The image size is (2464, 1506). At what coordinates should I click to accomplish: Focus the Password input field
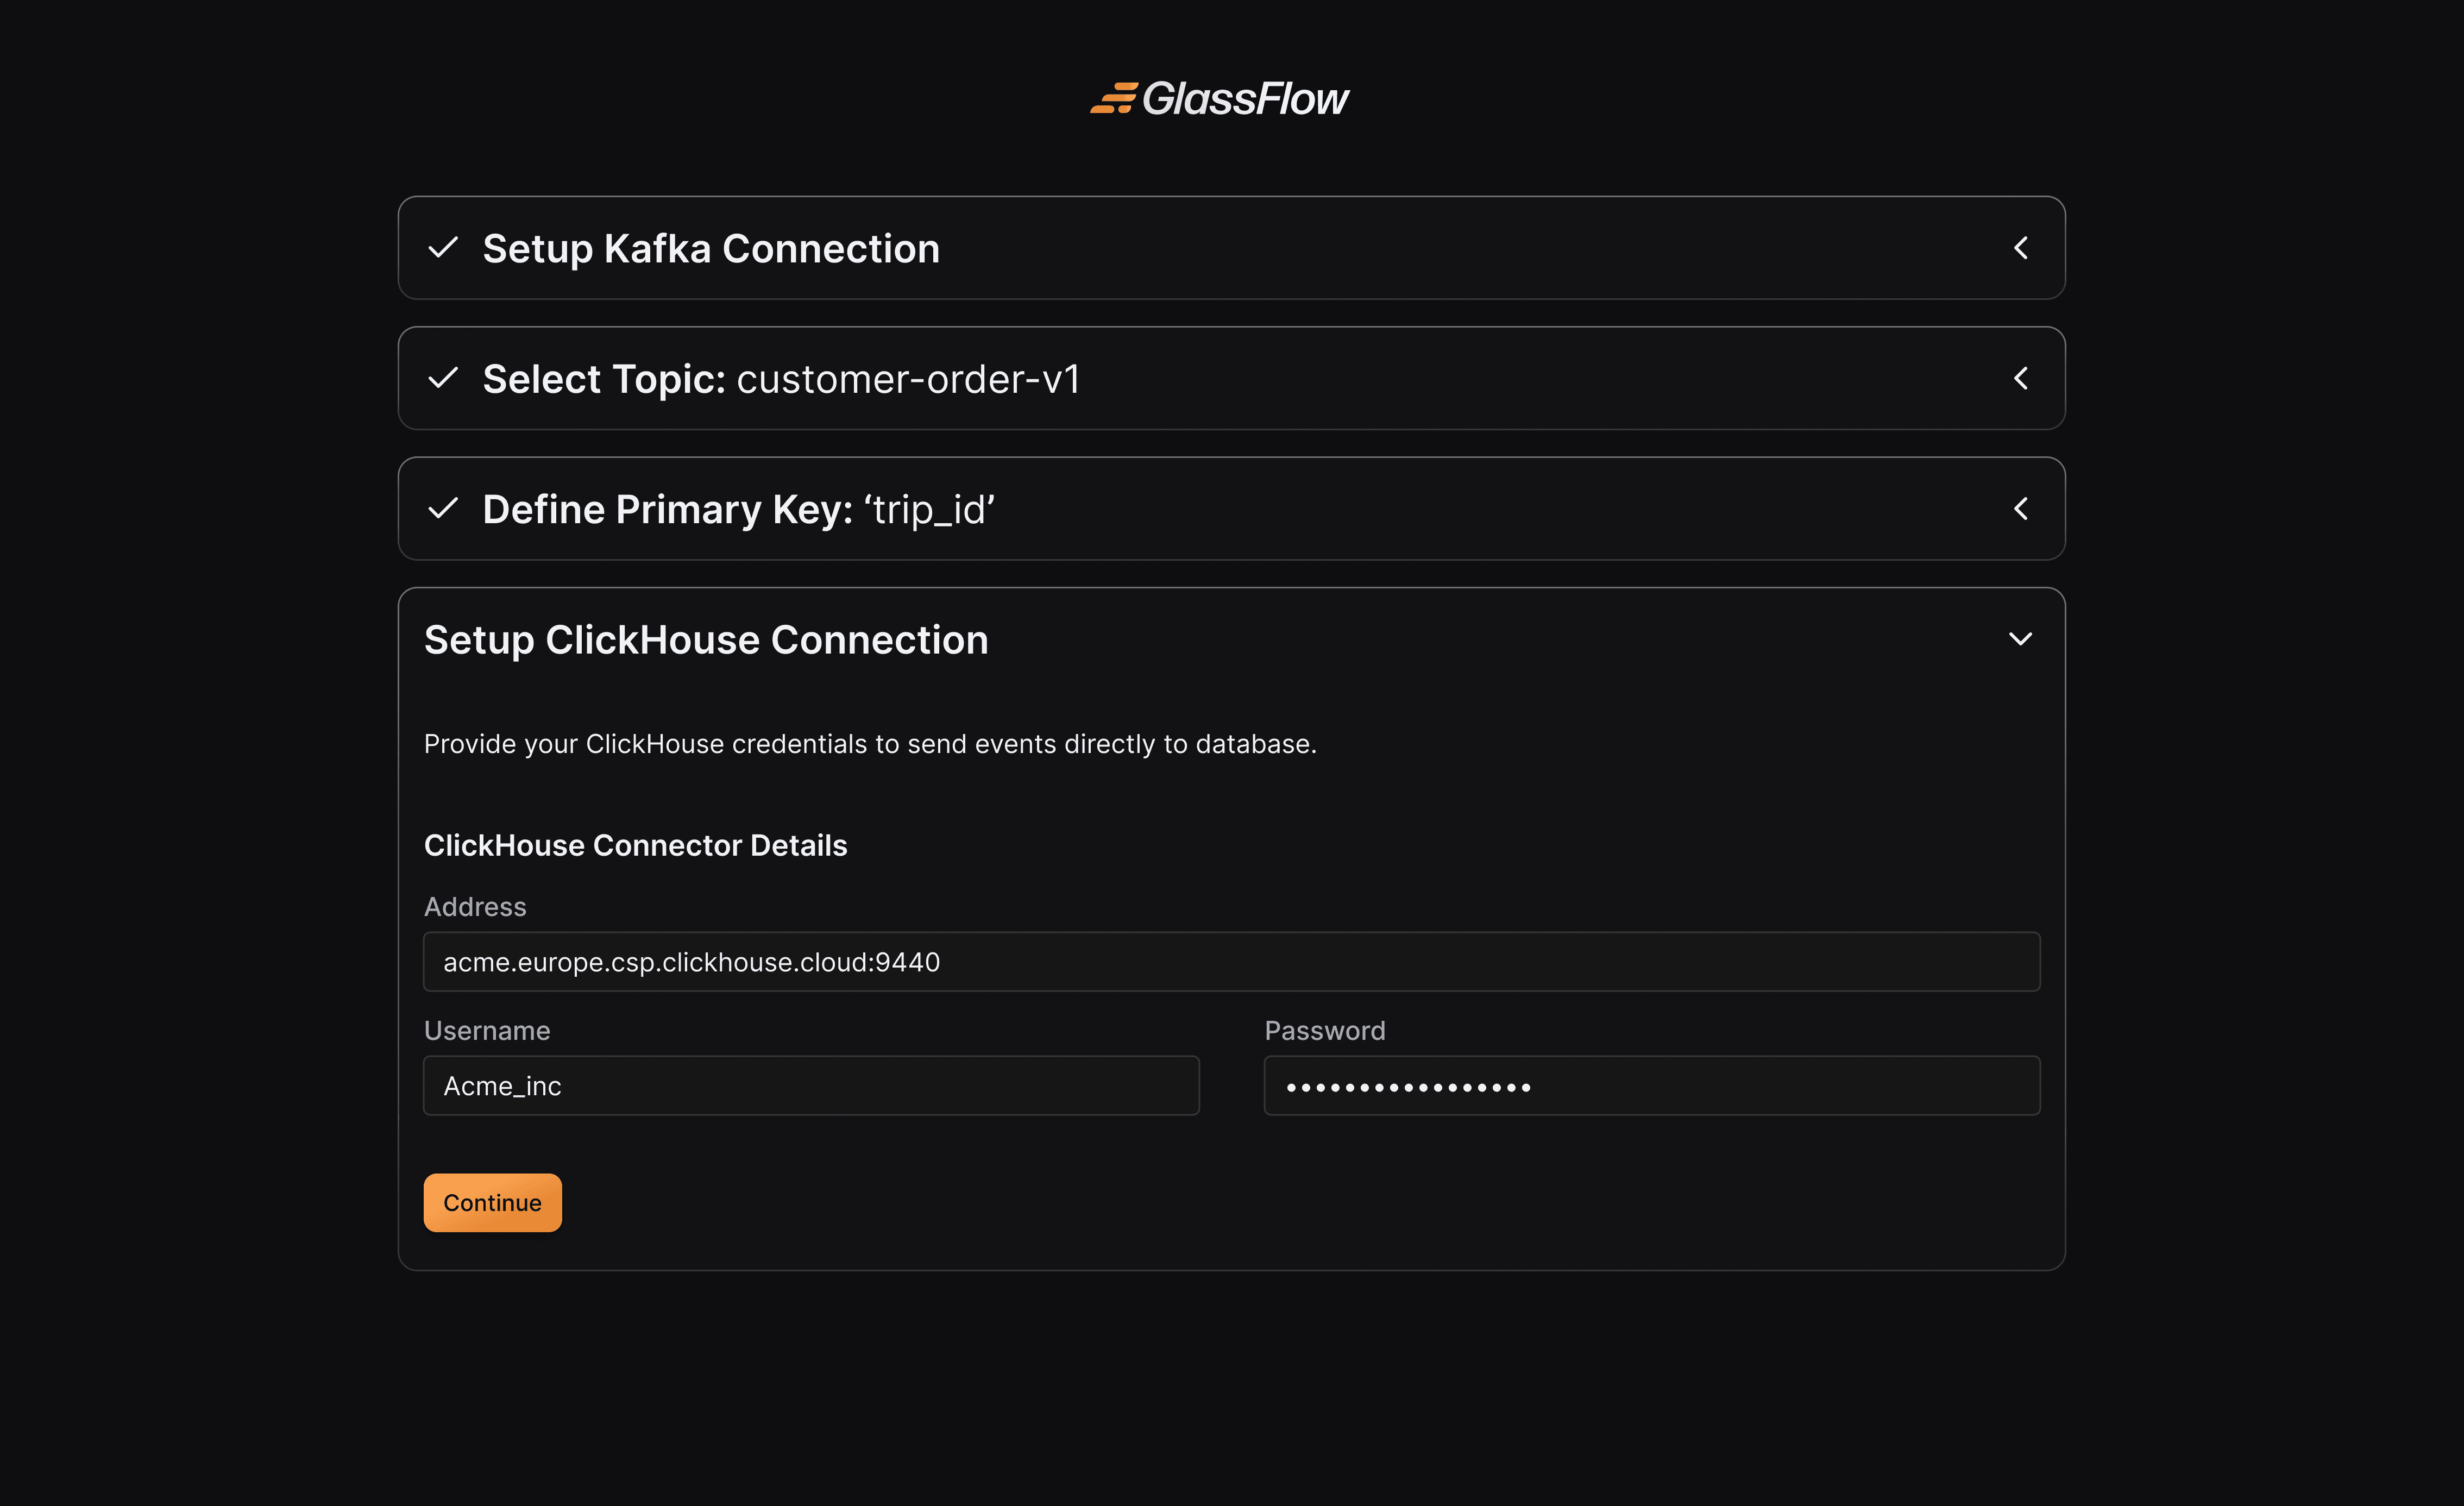(1652, 1086)
